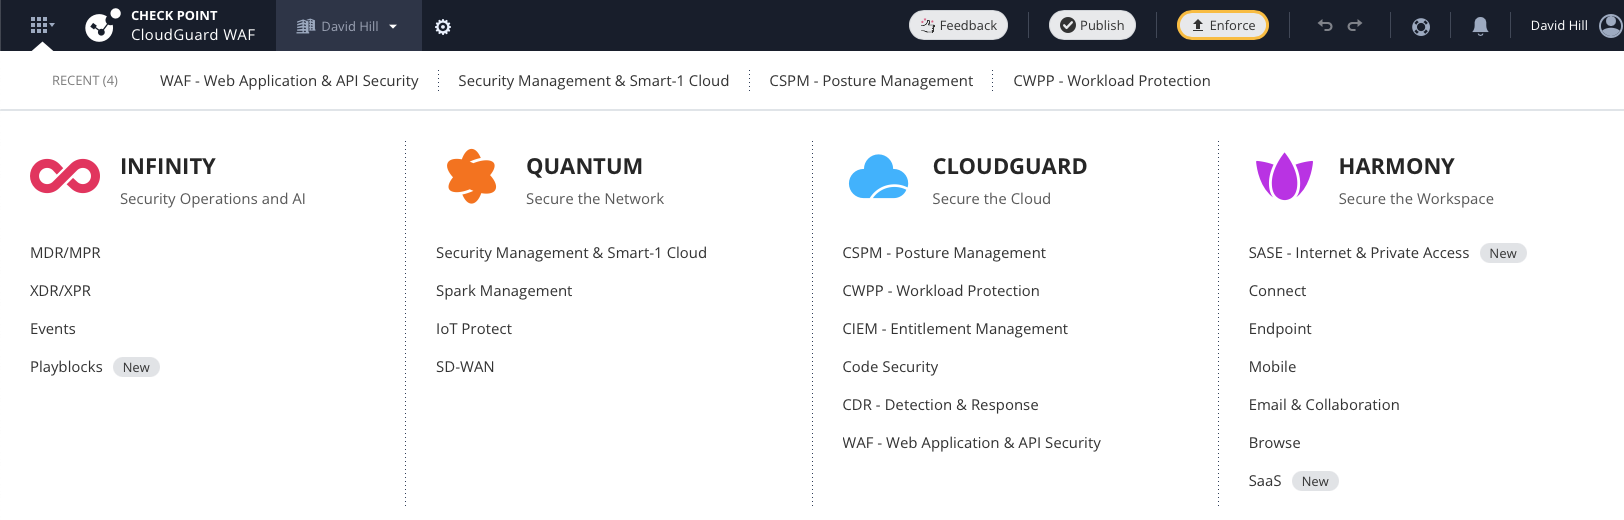Viewport: 1624px width, 520px height.
Task: Open Playblocks under Infinity
Action: 66,367
